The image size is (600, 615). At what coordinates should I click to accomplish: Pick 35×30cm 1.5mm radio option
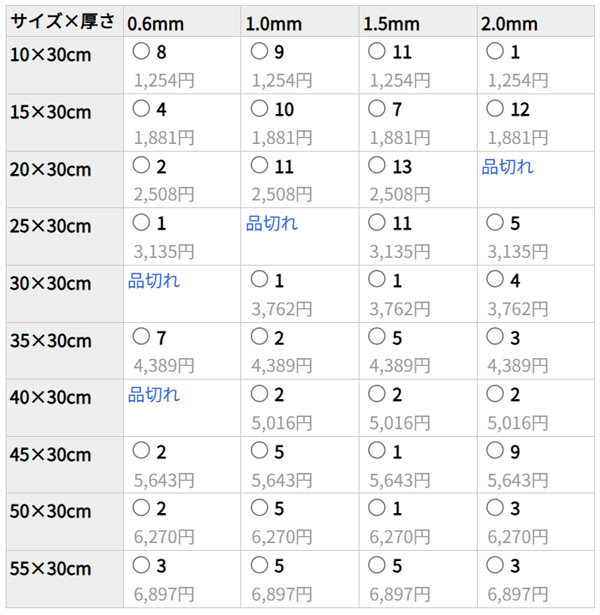coord(377,338)
